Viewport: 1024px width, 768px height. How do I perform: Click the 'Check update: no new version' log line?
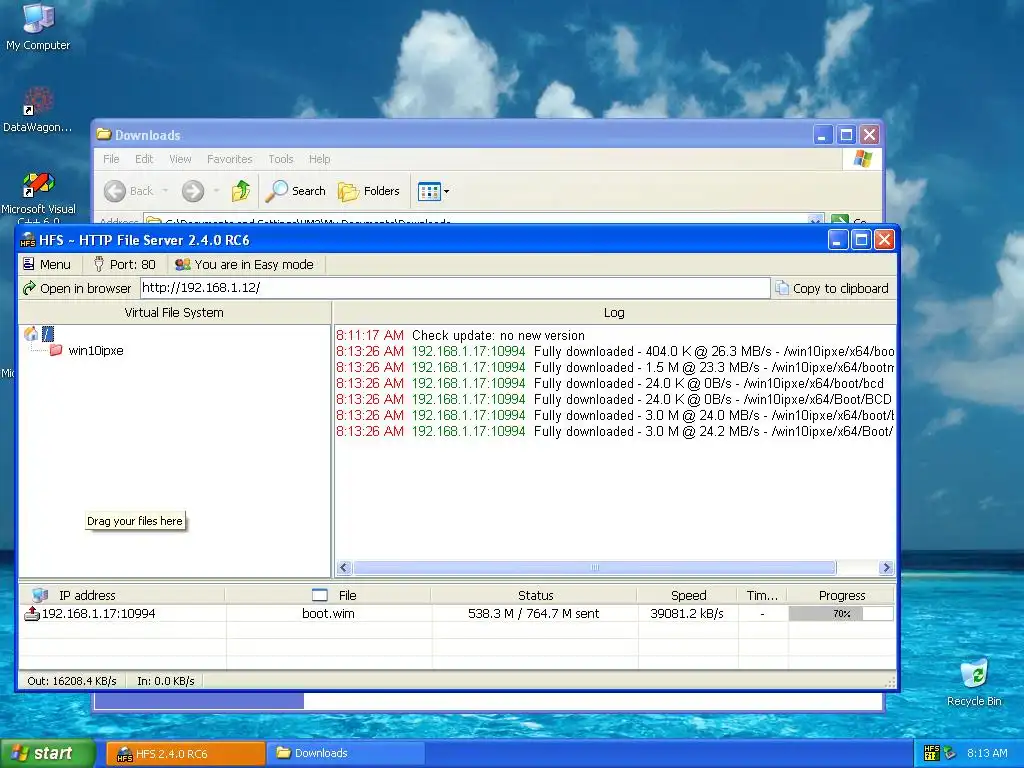pos(498,335)
